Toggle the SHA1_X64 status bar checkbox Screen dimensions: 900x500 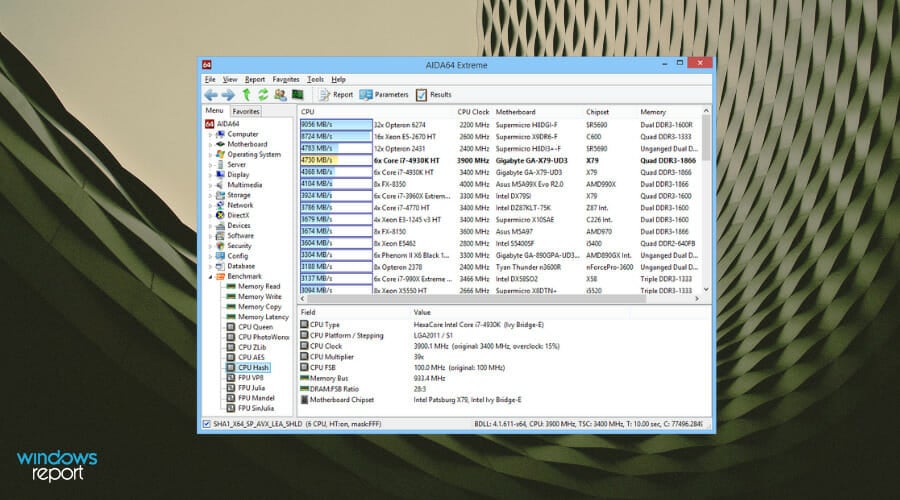point(207,424)
